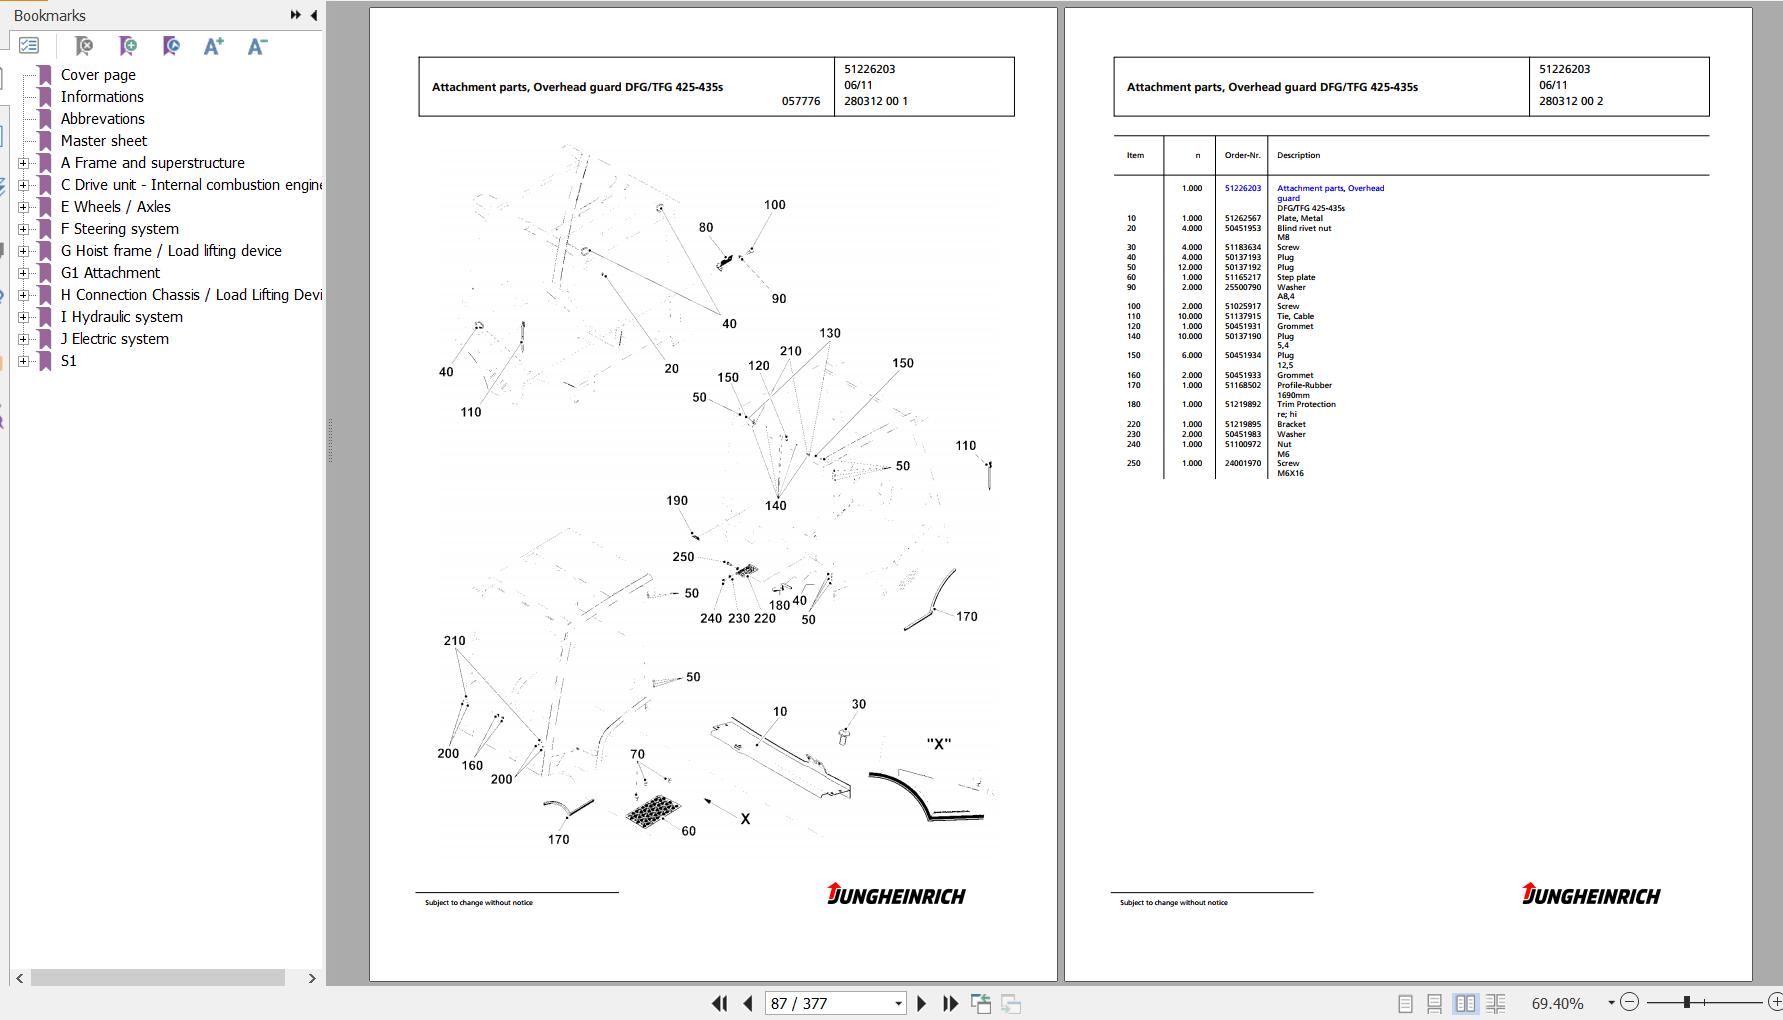Jump to the last page
The height and width of the screenshot is (1020, 1783).
pyautogui.click(x=951, y=1003)
